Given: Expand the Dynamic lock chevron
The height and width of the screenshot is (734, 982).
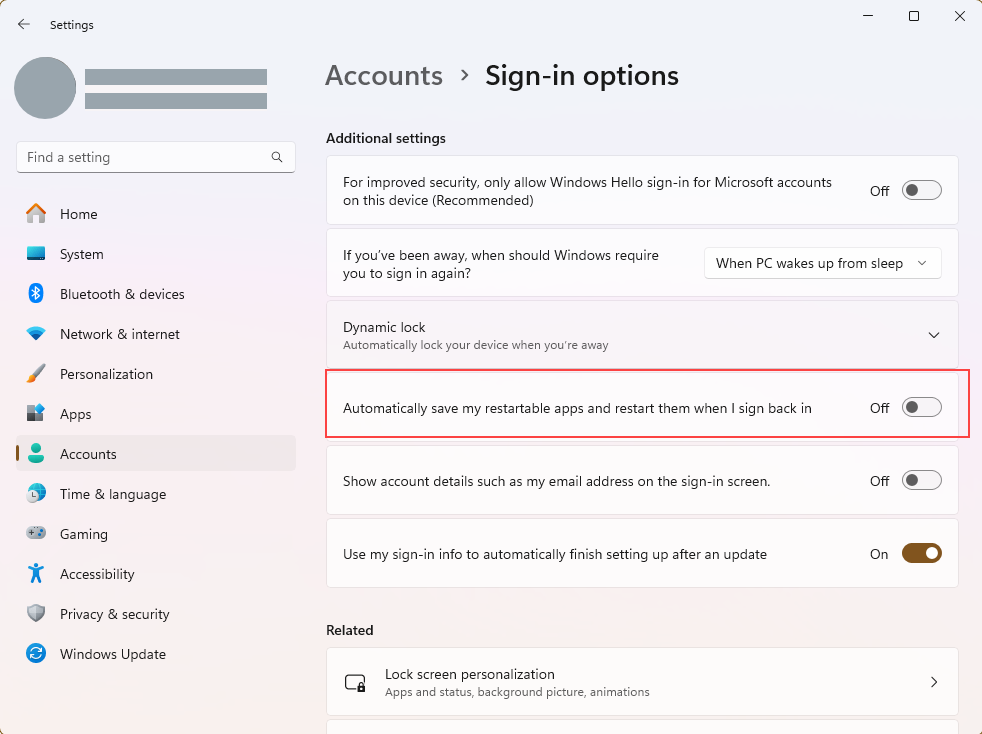Looking at the screenshot, I should pos(933,335).
